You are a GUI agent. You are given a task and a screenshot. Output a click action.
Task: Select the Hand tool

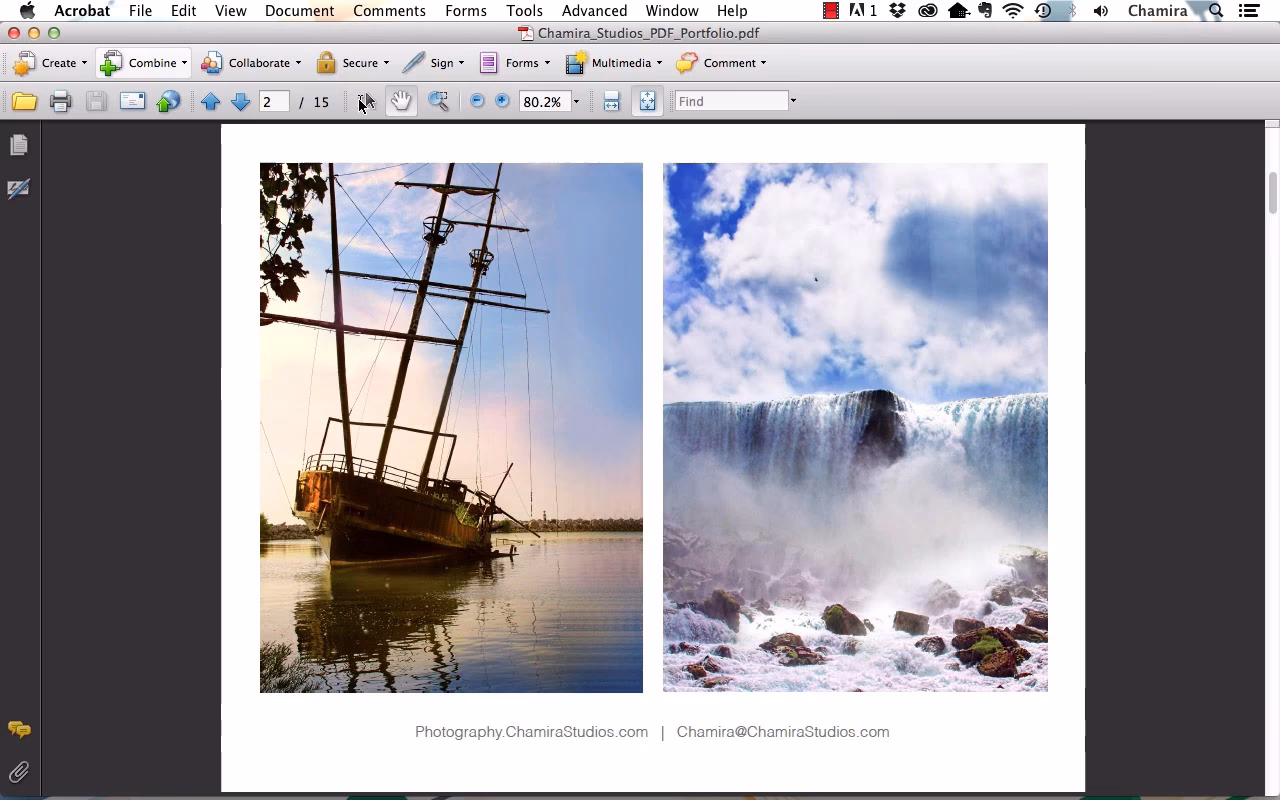pos(400,101)
